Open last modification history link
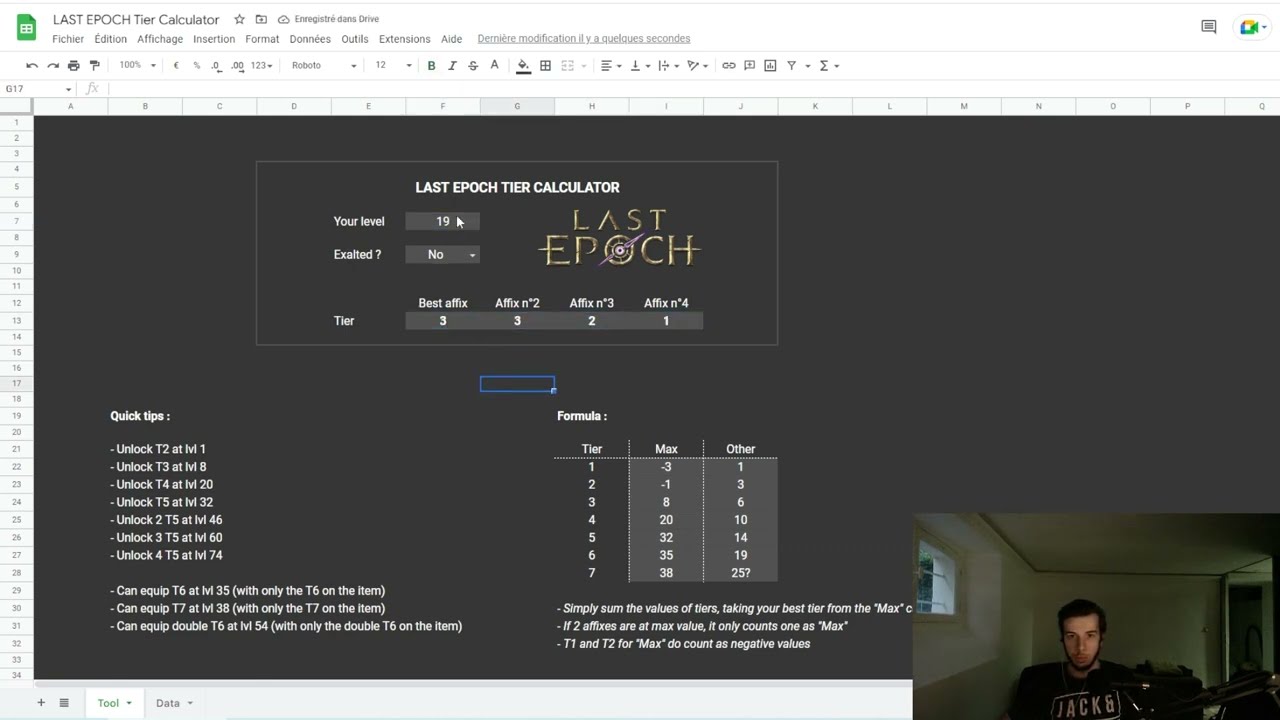Screen dimensions: 1280x720 pos(584,39)
